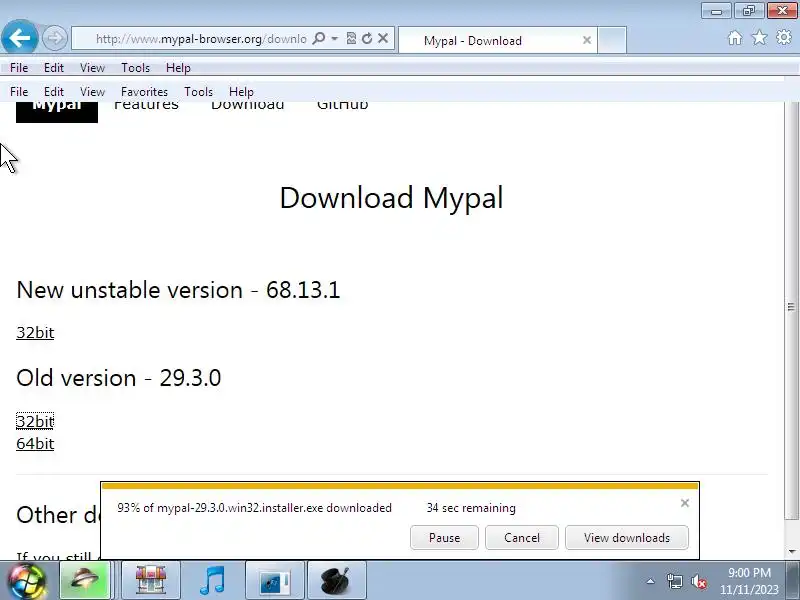The image size is (800, 600).
Task: Open File in the lower menu bar
Action: (x=19, y=92)
